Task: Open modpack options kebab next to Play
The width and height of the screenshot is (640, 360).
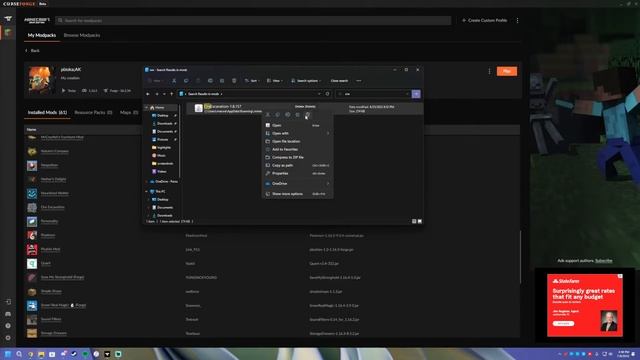Action: [x=489, y=71]
